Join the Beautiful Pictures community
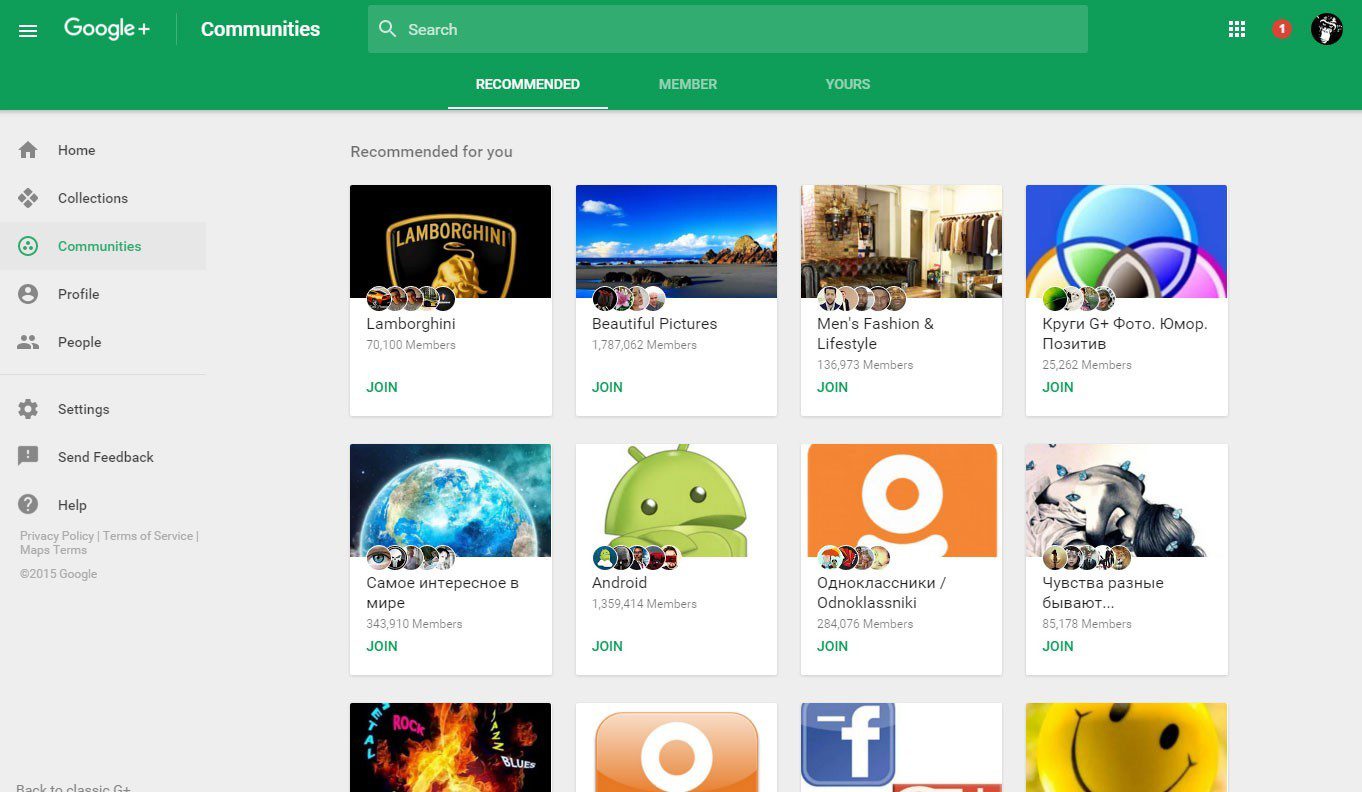This screenshot has height=792, width=1362. (x=607, y=387)
